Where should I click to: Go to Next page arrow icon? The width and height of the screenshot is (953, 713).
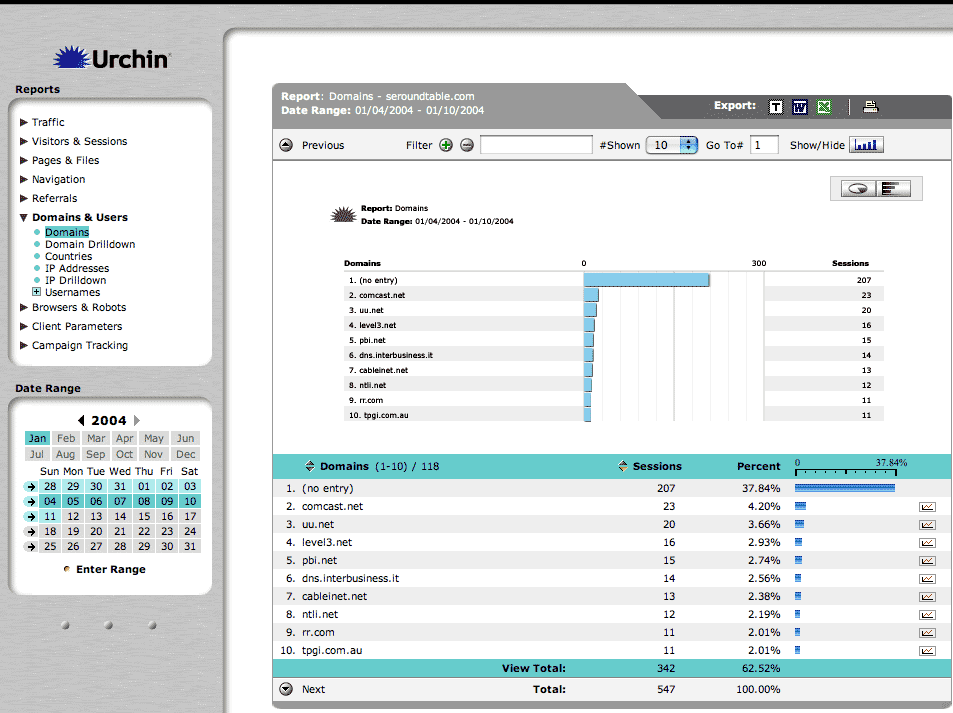[x=286, y=689]
